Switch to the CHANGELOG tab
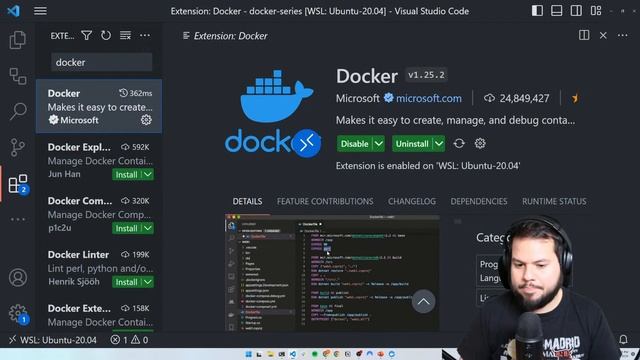The width and height of the screenshot is (640, 360). 412,201
